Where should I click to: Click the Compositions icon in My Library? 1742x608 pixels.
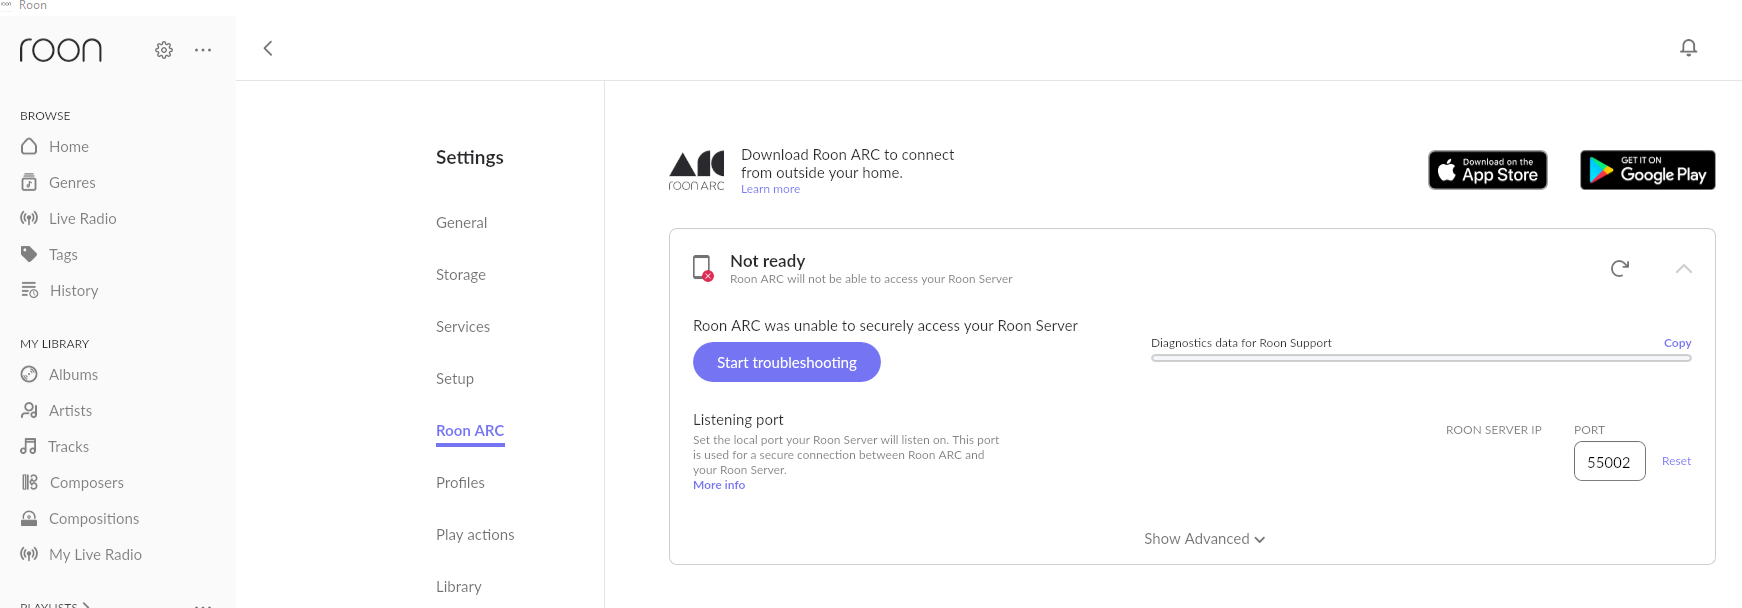point(30,518)
